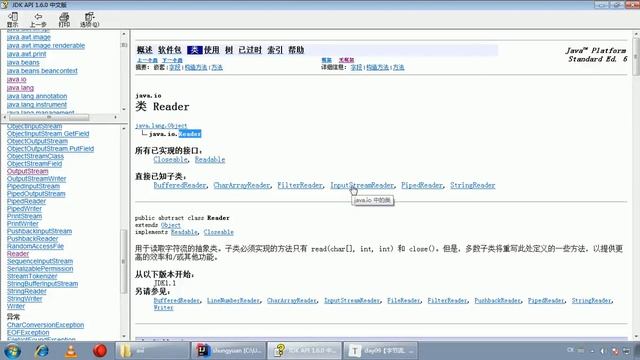Open the Windows Start button
This screenshot has height=360, width=640.
12,351
